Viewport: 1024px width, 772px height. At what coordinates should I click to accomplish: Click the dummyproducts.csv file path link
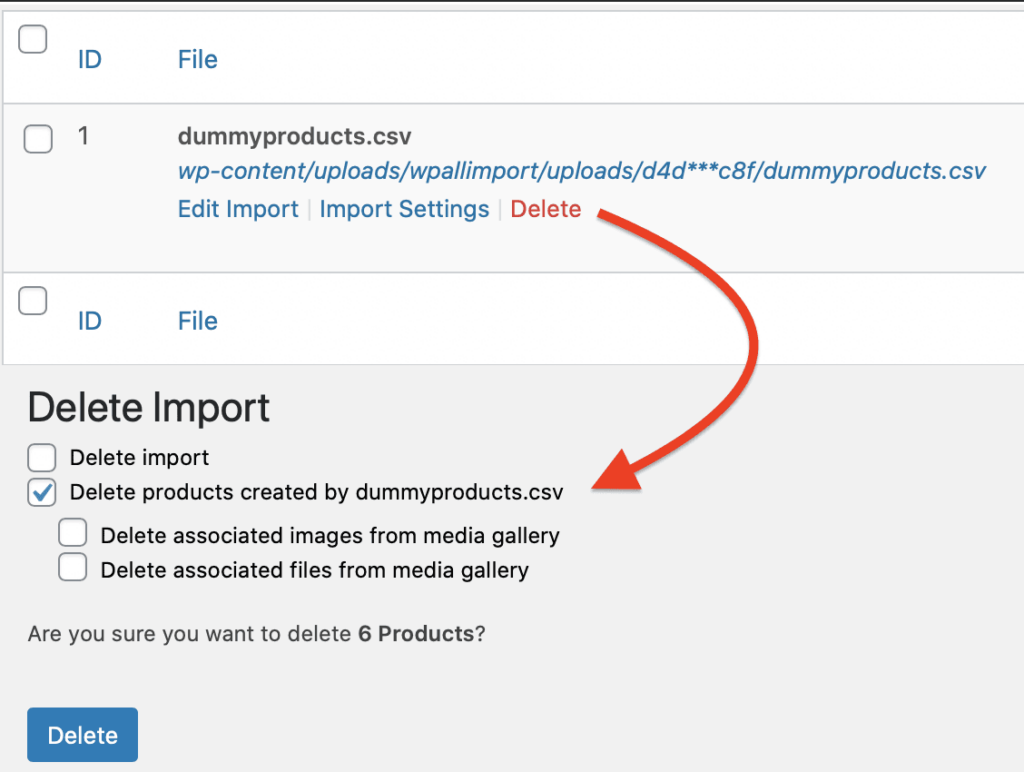coord(580,171)
